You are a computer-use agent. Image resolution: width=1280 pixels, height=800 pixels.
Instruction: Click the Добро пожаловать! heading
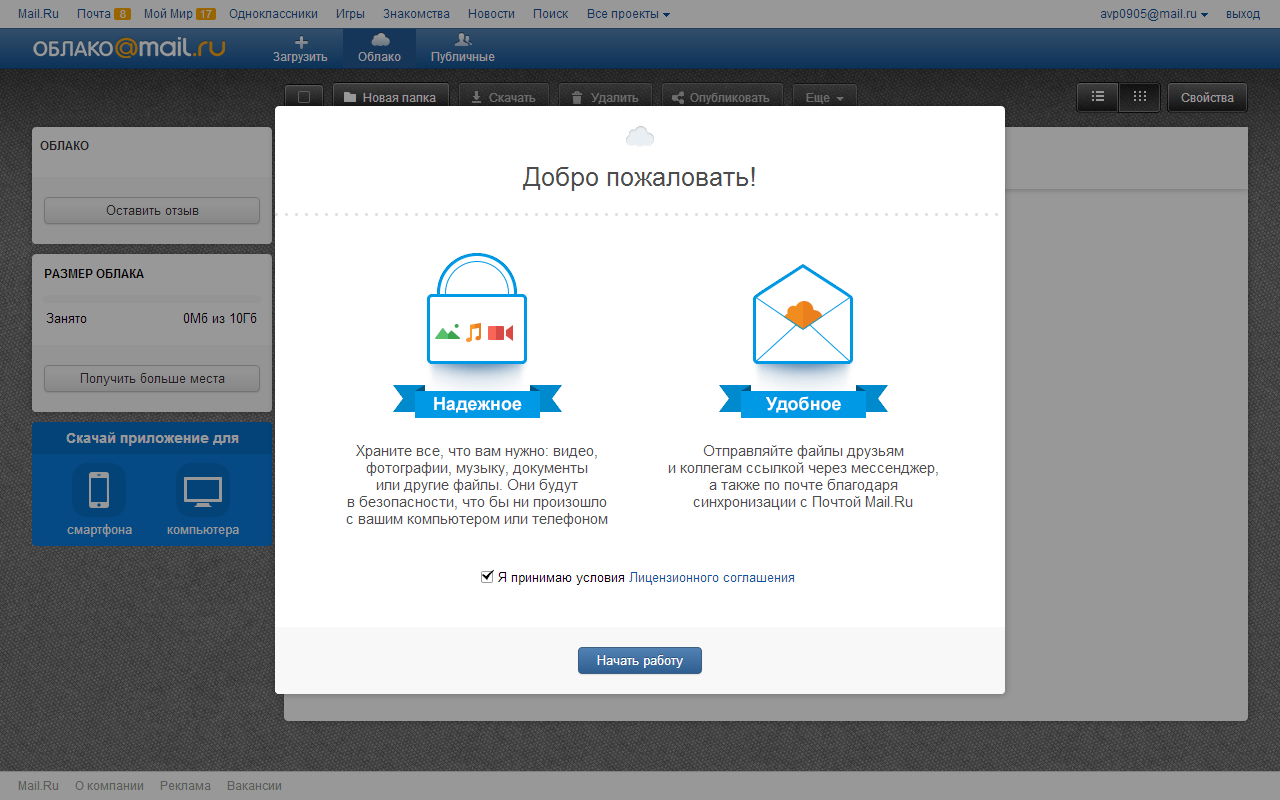tap(640, 178)
